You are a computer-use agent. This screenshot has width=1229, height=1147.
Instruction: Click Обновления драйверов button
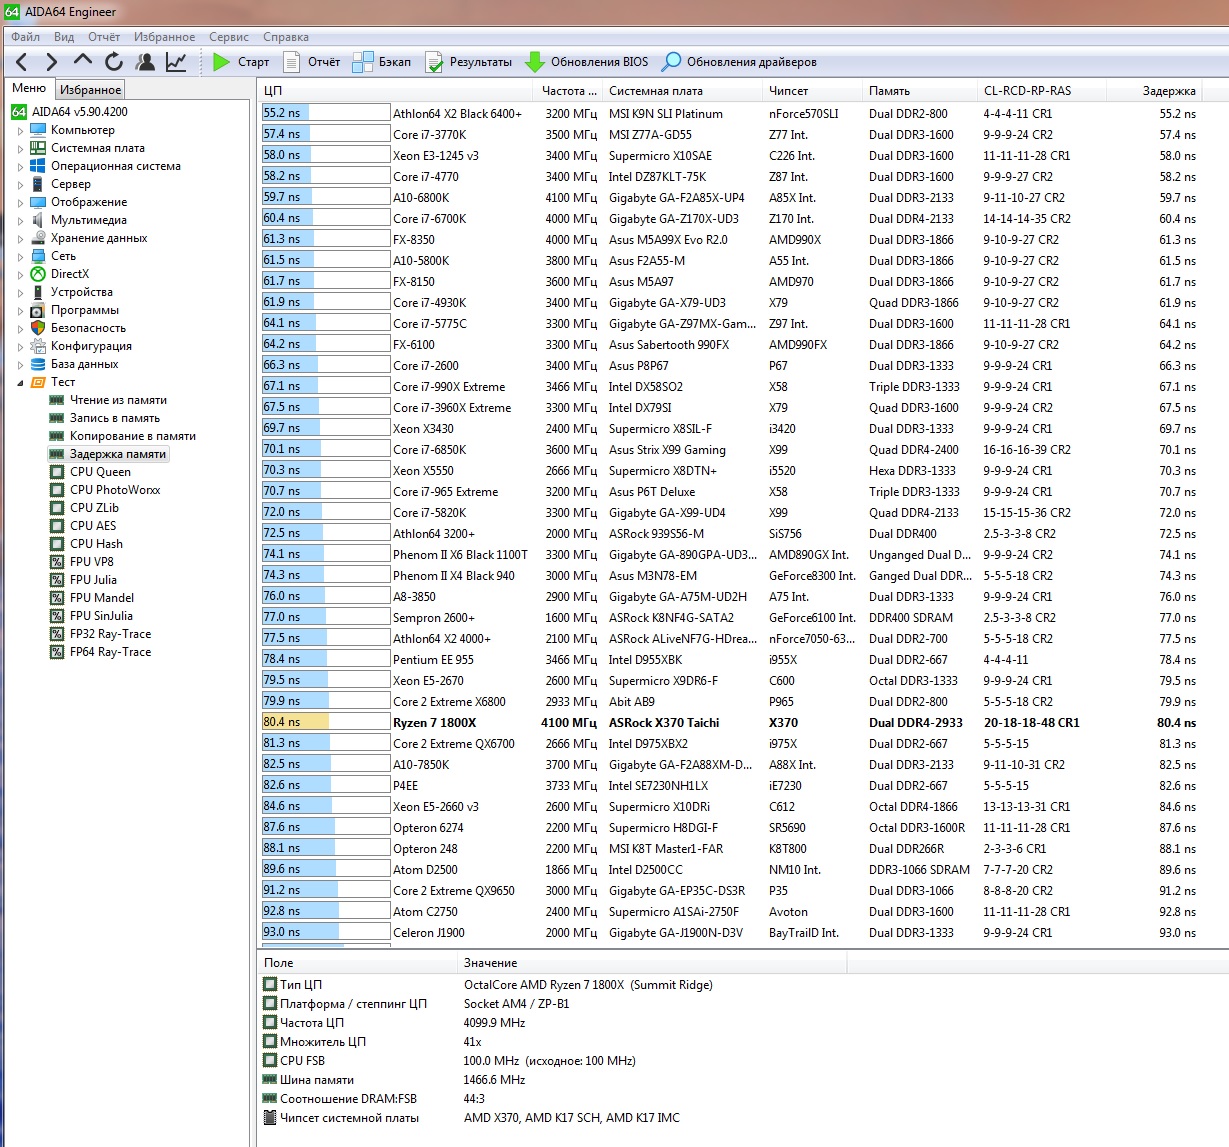click(x=740, y=62)
